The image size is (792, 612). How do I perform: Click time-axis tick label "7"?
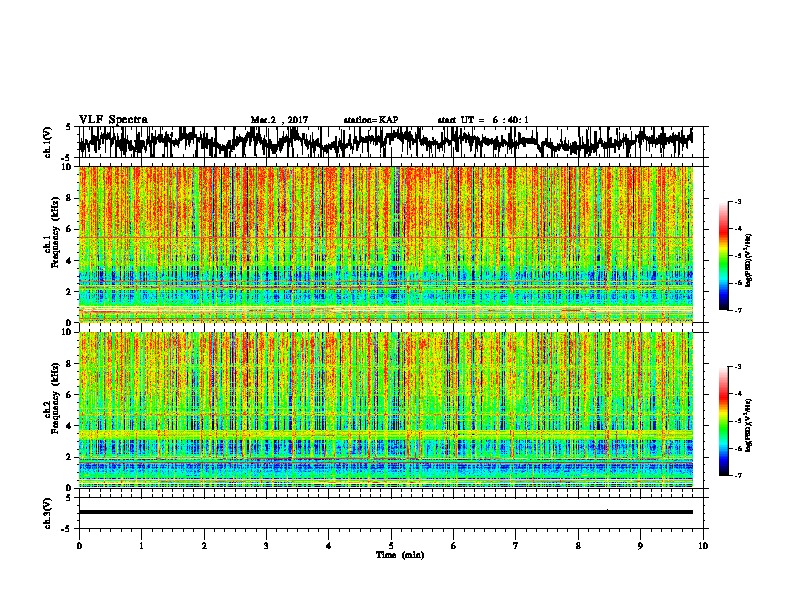pyautogui.click(x=516, y=546)
